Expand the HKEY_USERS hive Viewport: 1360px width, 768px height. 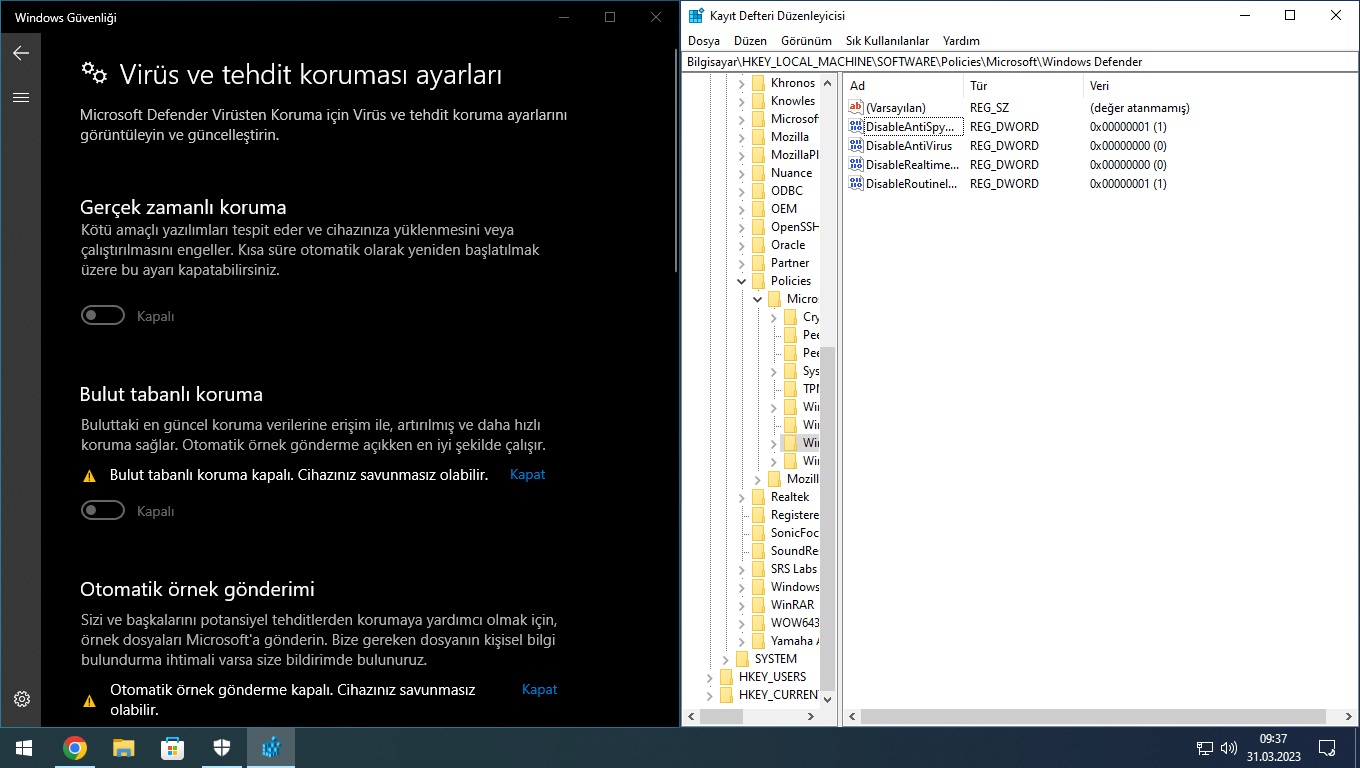coord(709,677)
